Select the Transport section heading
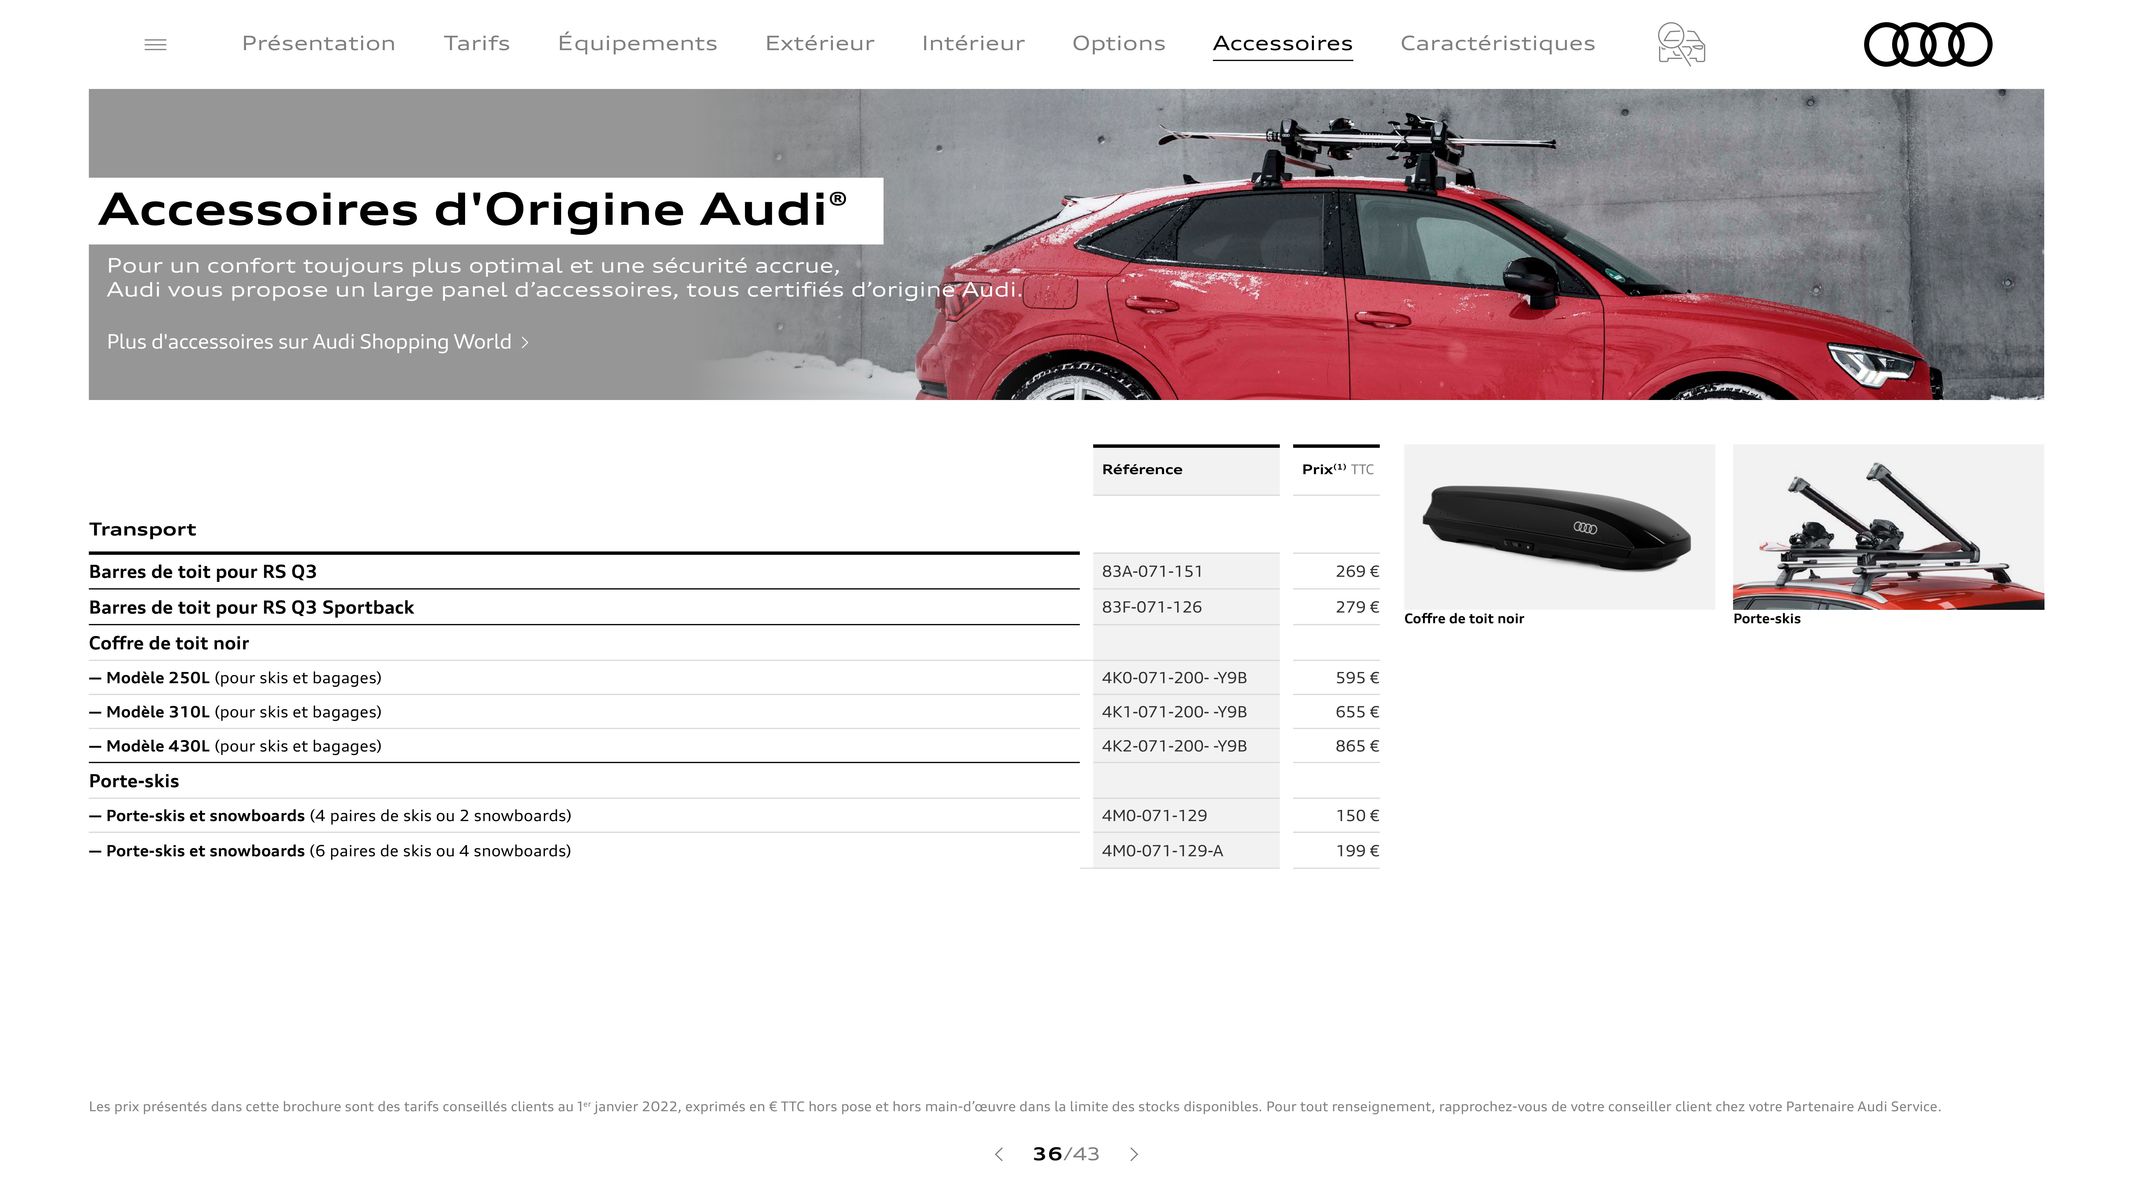Viewport: 2133px width, 1200px height. [142, 529]
